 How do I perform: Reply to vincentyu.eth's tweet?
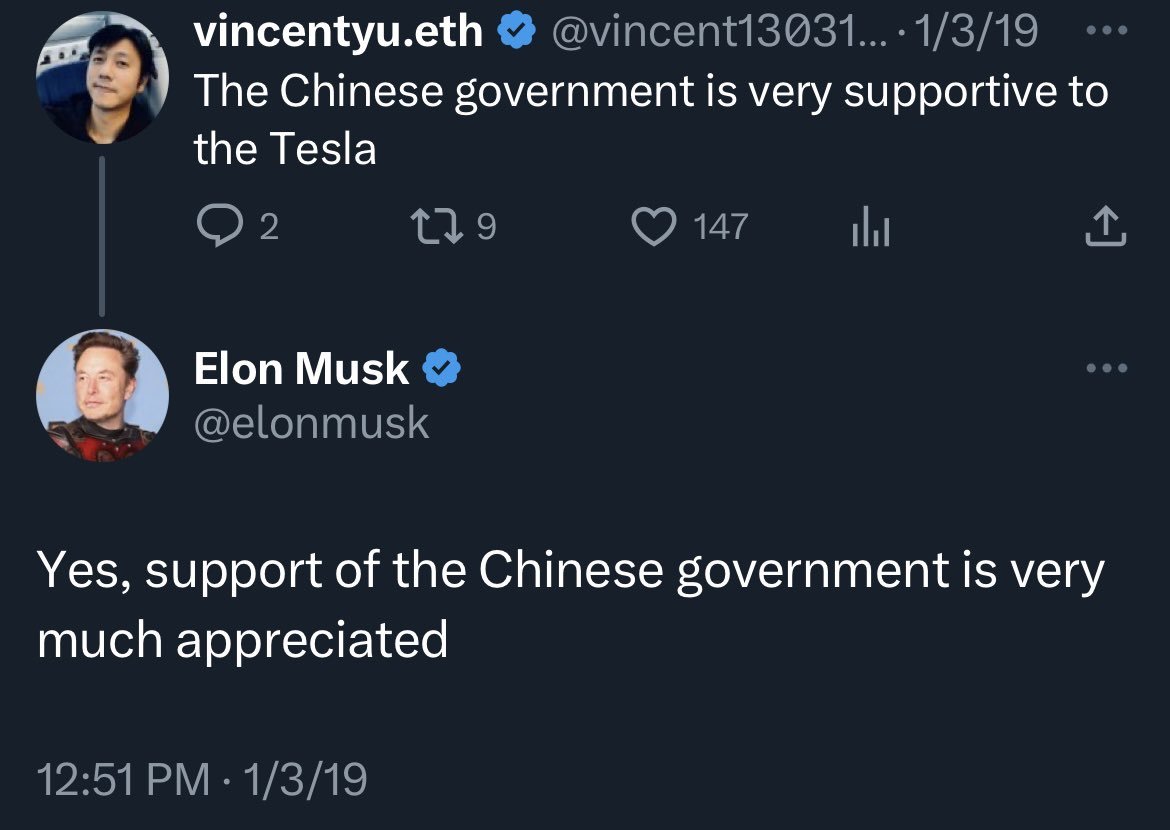[x=212, y=228]
